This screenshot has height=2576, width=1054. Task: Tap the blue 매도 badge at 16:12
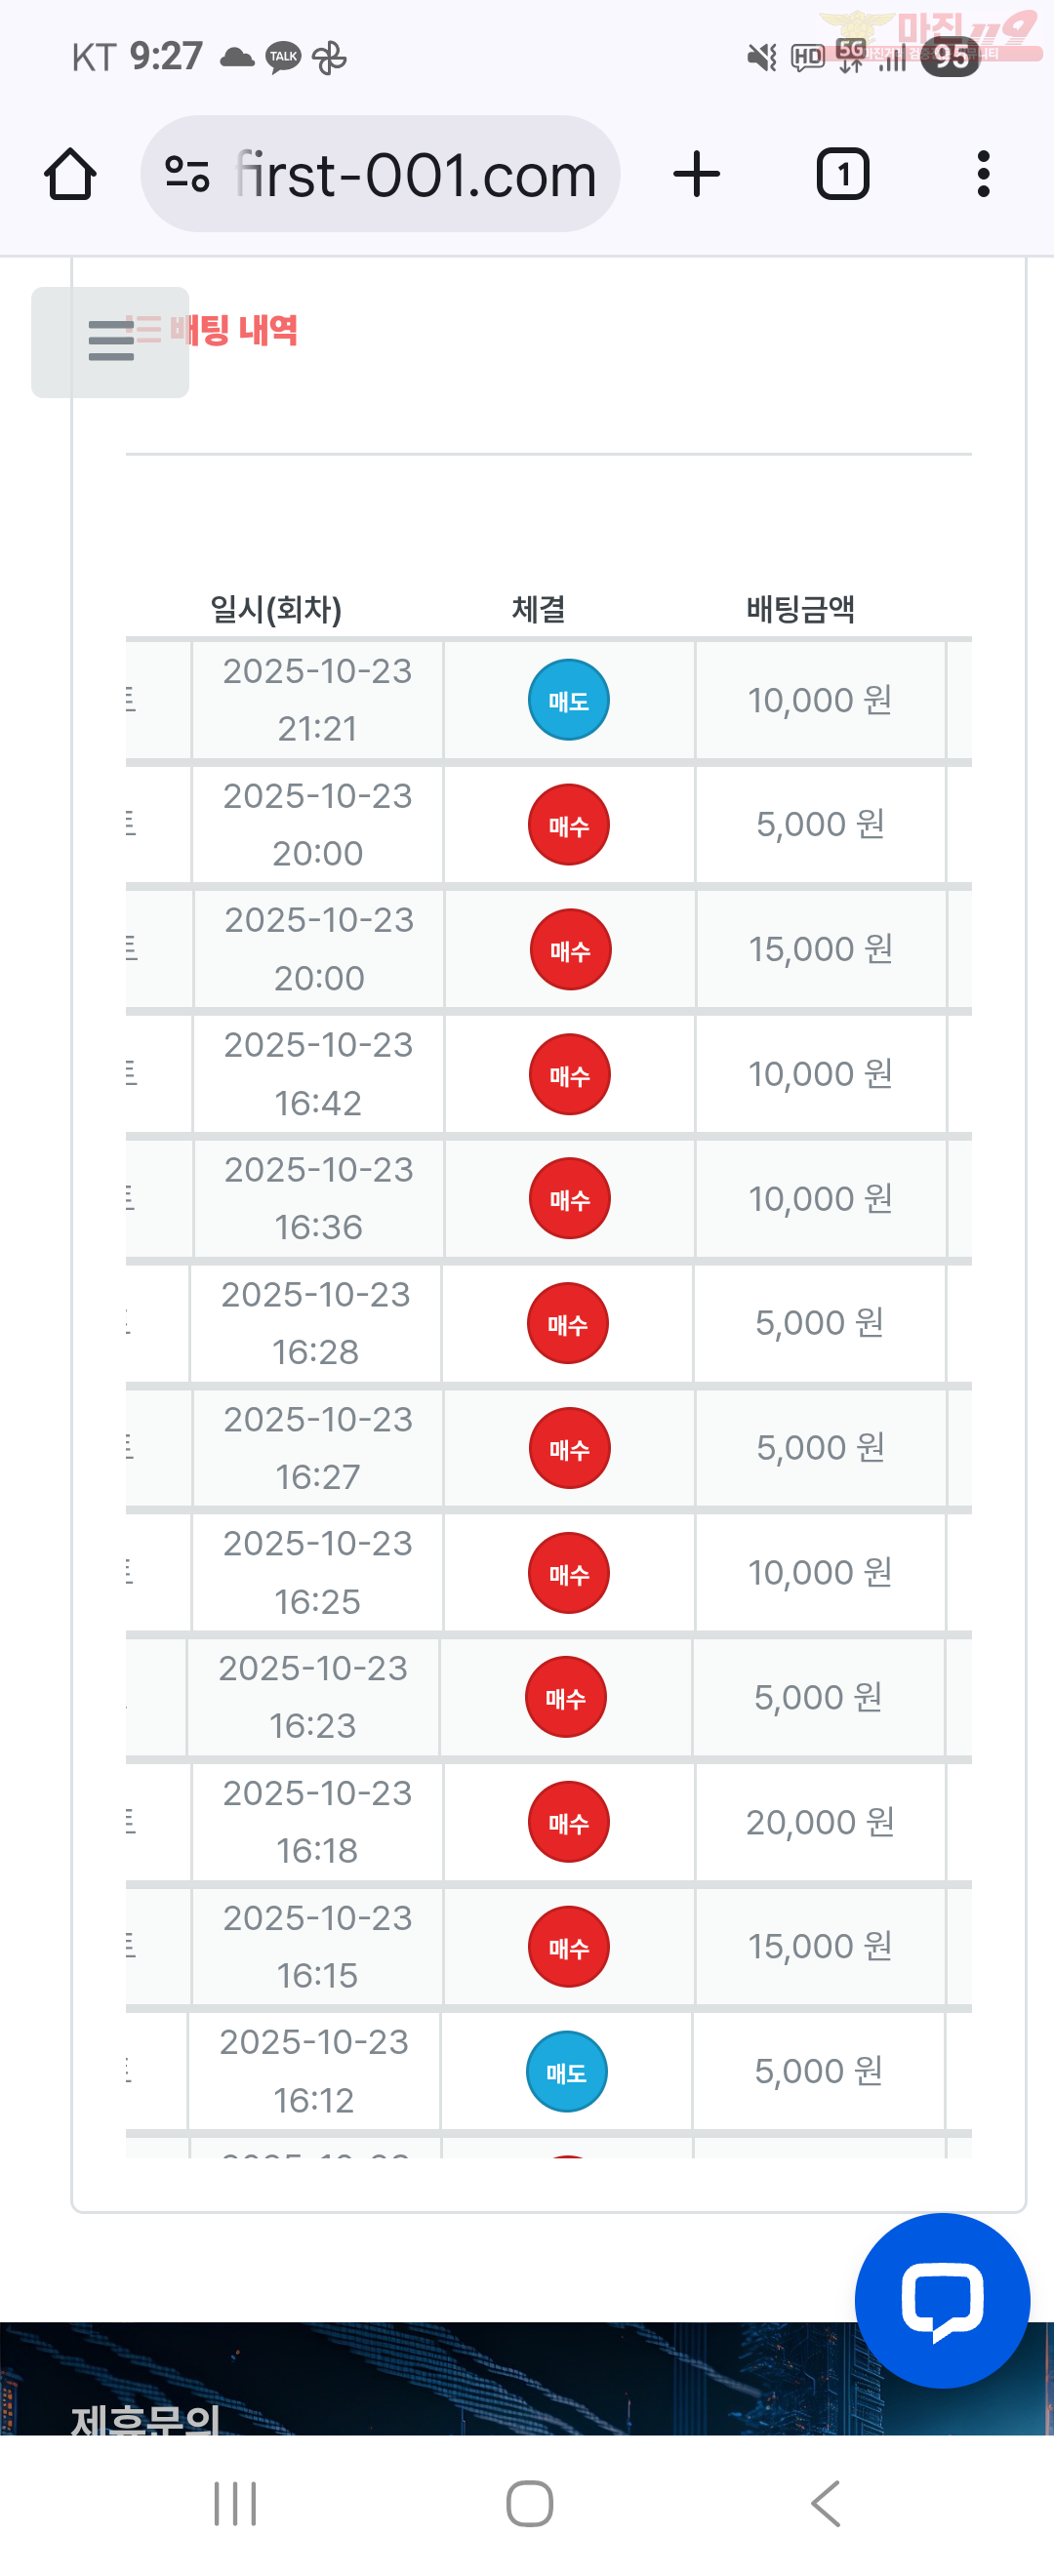[x=566, y=2071]
